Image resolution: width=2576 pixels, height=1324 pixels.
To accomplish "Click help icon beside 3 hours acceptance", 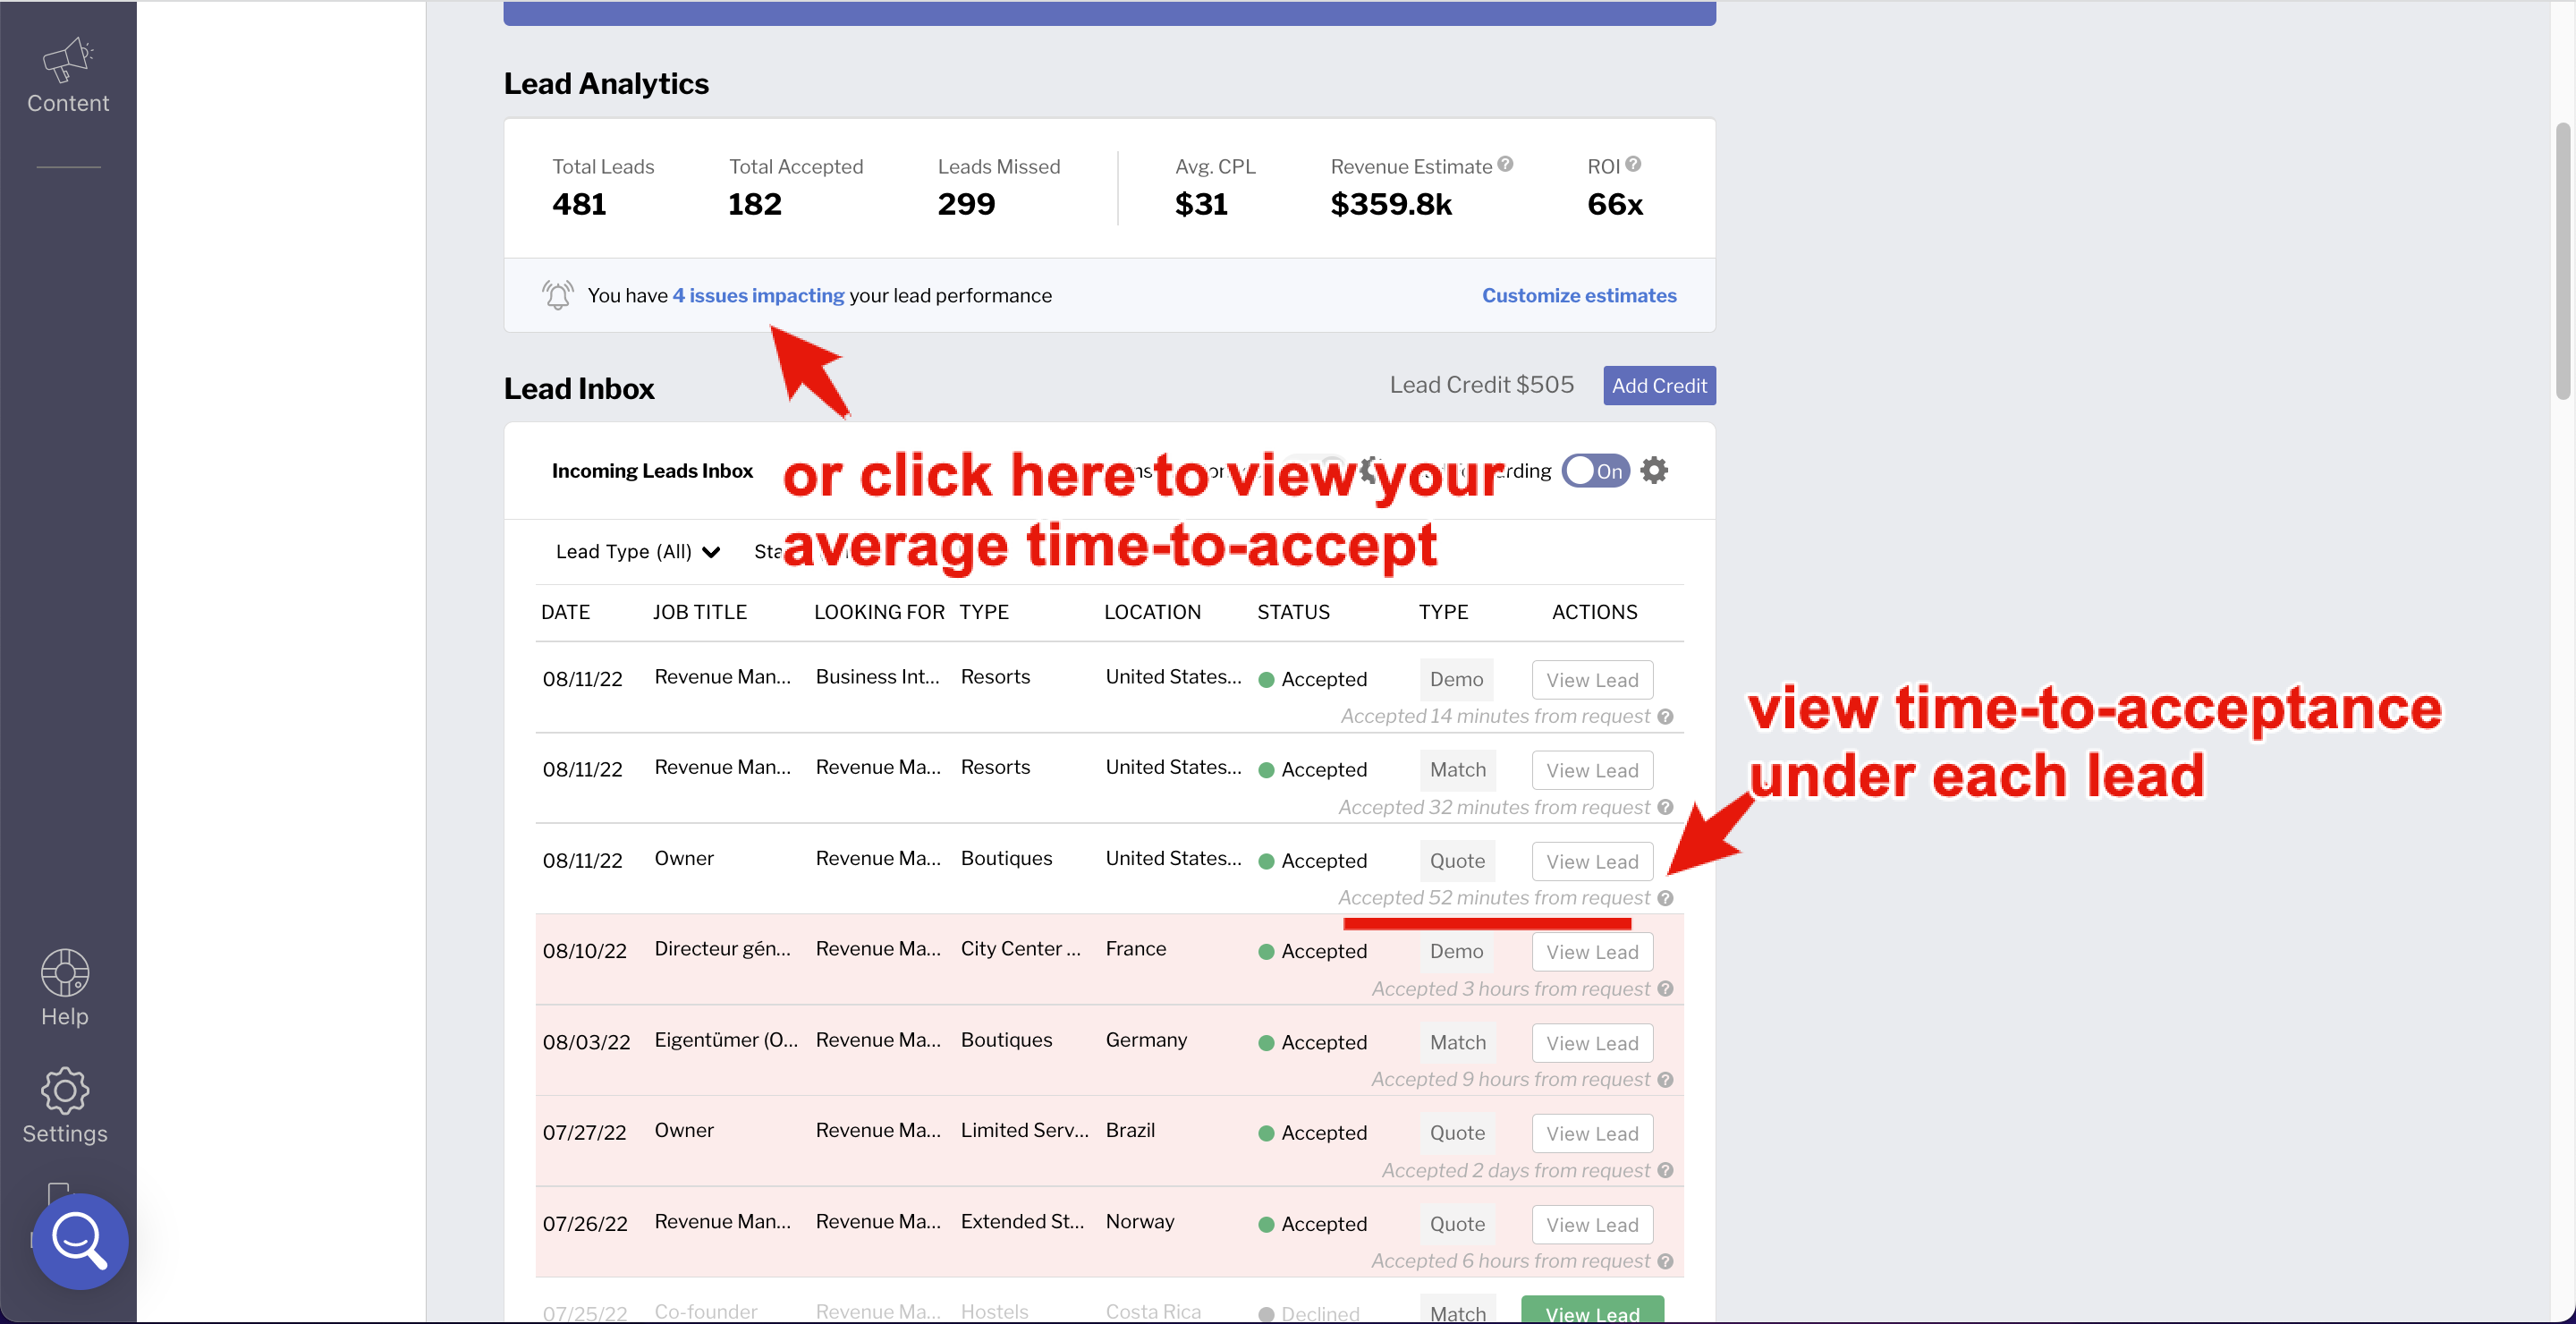I will 1665,989.
